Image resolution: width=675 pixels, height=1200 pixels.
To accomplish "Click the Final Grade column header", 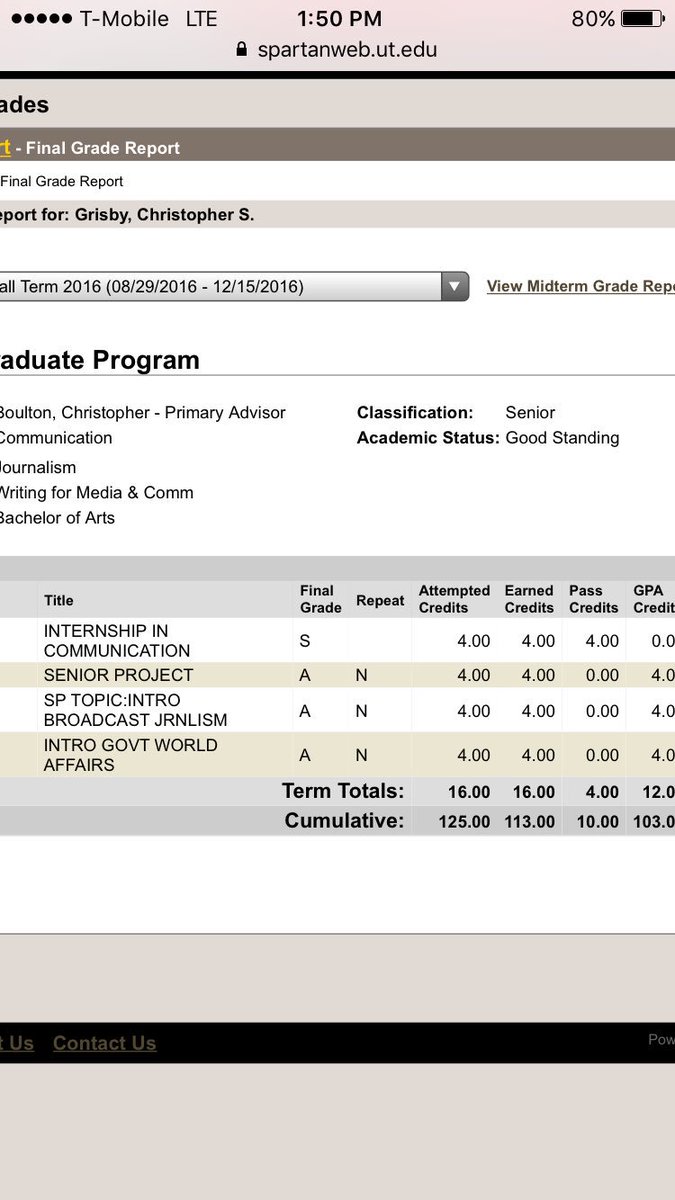I will pyautogui.click(x=320, y=599).
